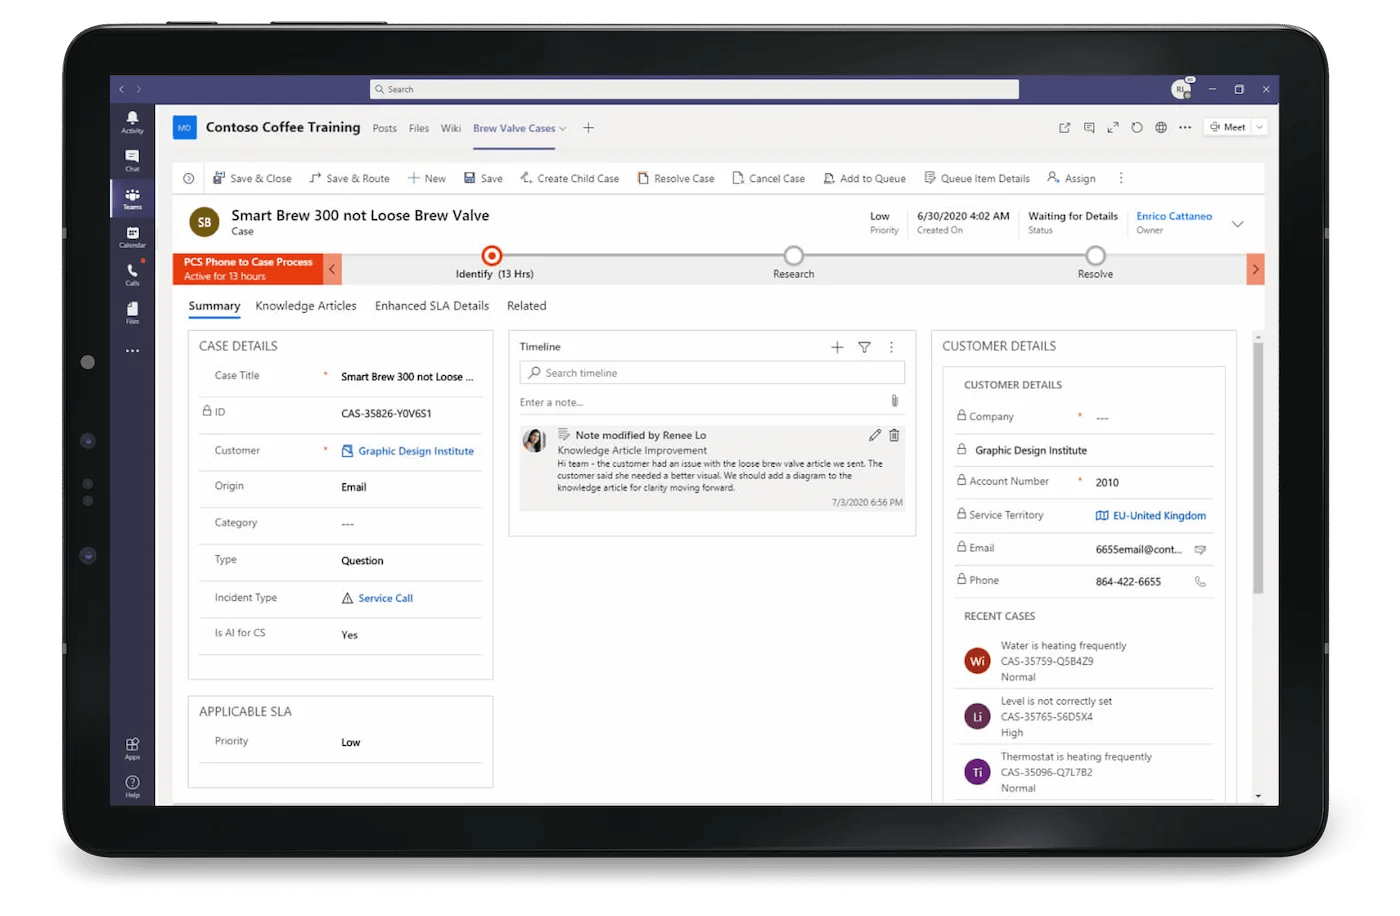Viewport: 1400px width, 916px height.
Task: Add a new tab with plus icon
Action: tap(588, 128)
